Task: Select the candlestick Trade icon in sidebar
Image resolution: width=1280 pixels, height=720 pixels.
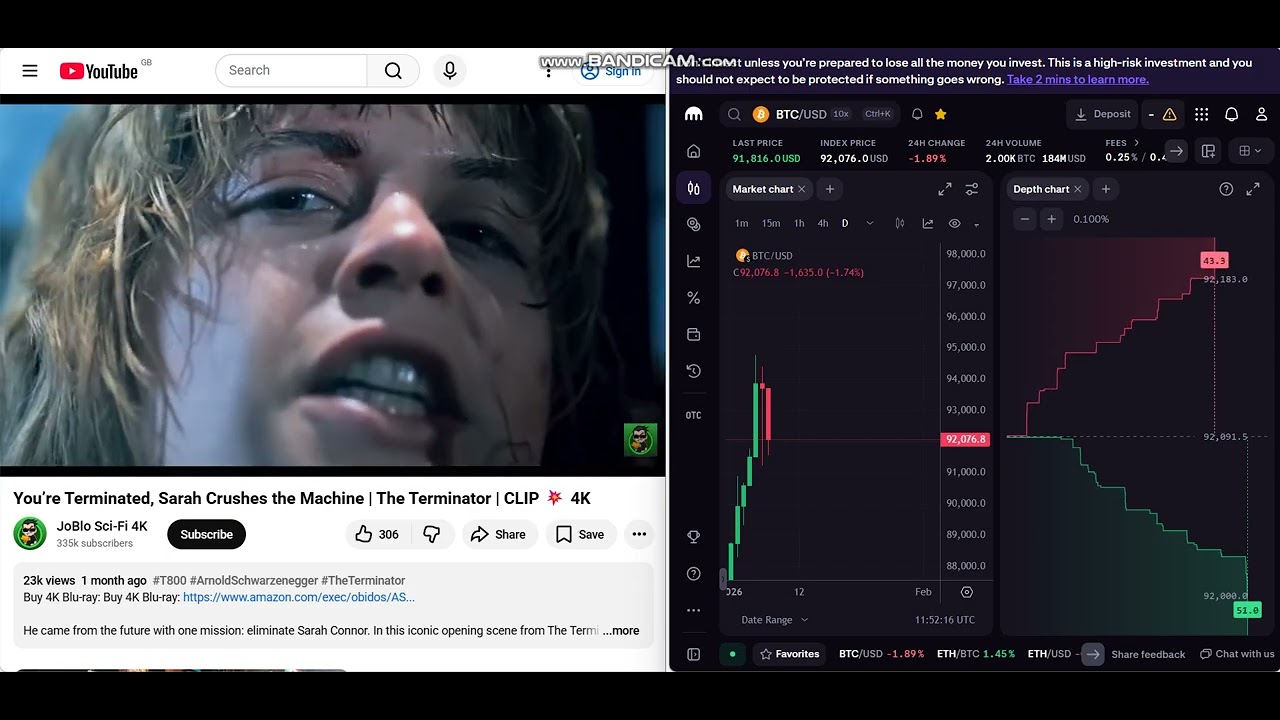Action: pos(693,188)
